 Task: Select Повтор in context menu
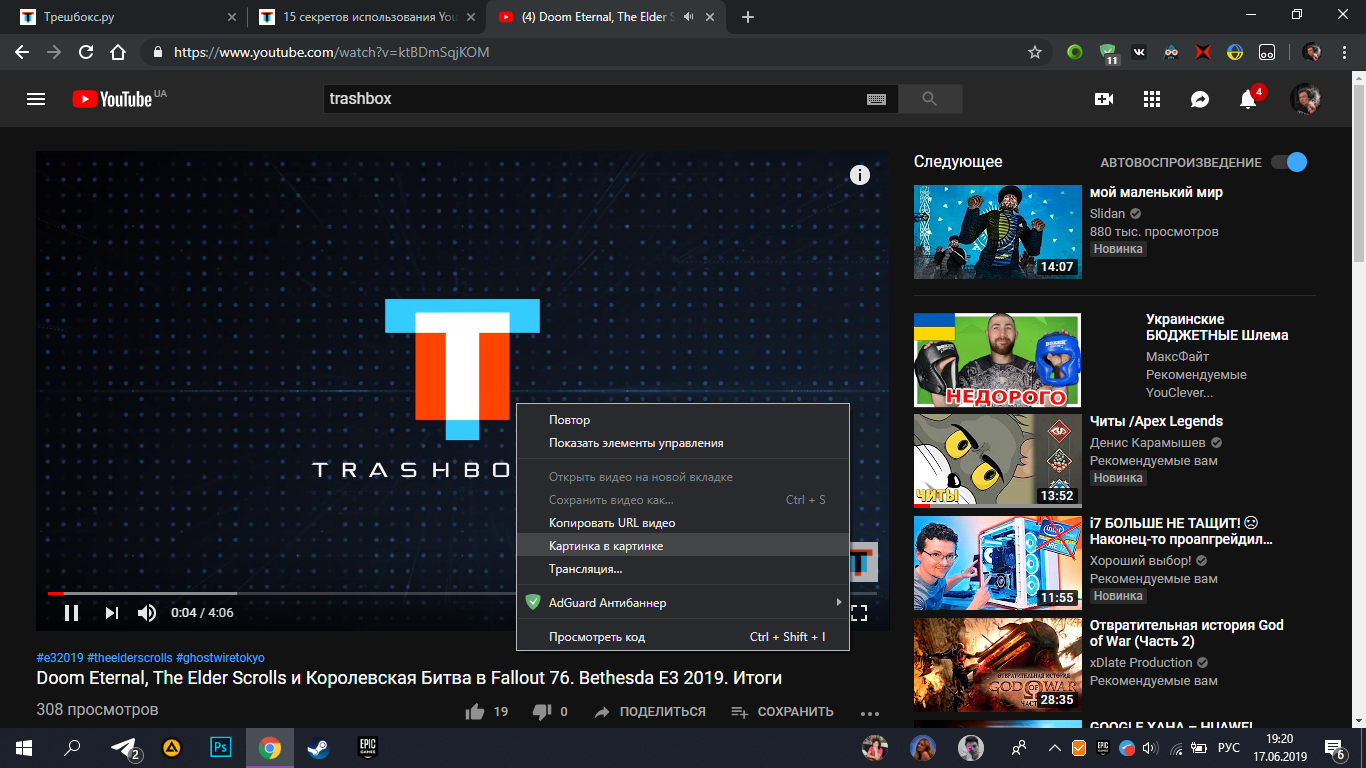(683, 420)
